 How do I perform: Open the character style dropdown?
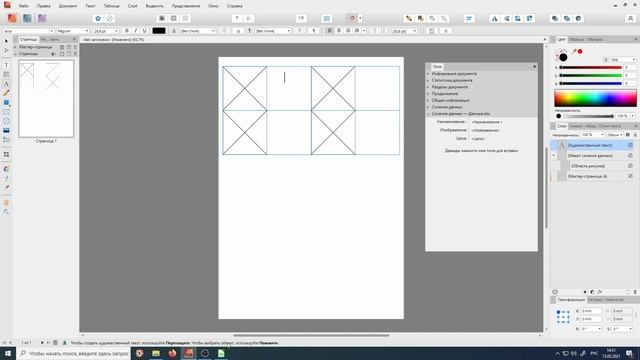pyautogui.click(x=197, y=31)
